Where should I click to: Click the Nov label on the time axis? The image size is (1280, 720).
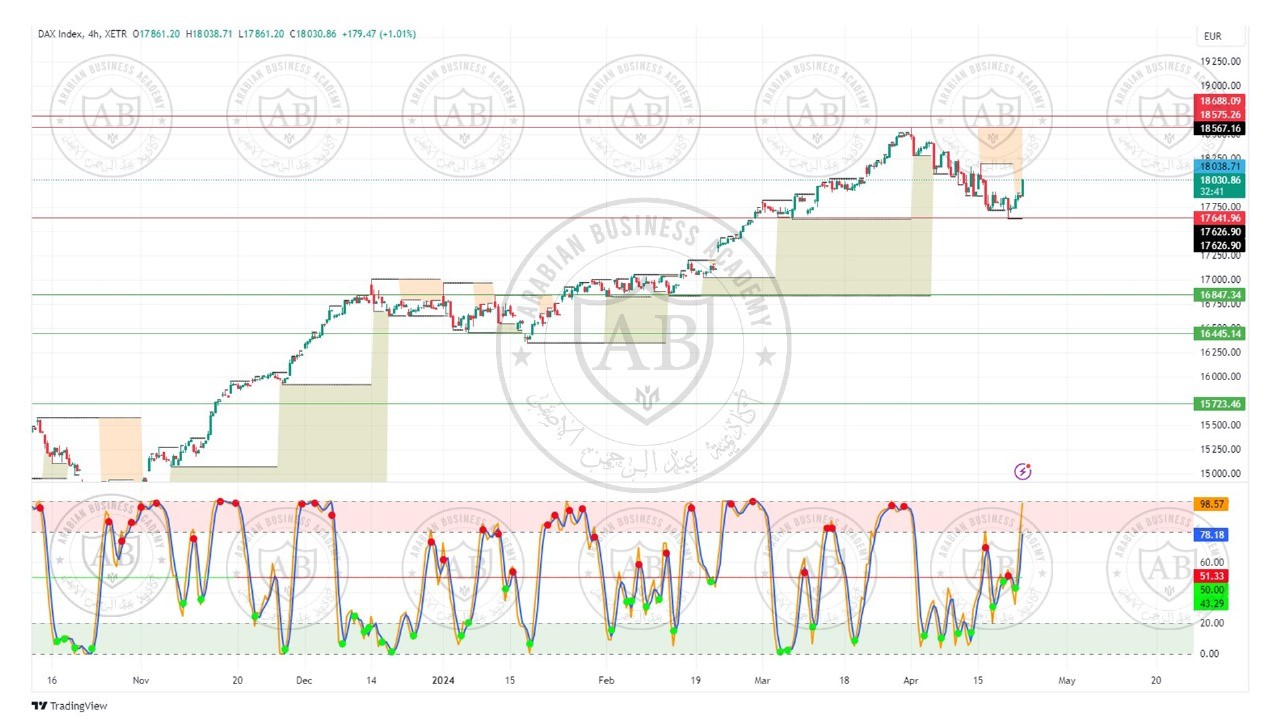click(x=140, y=680)
